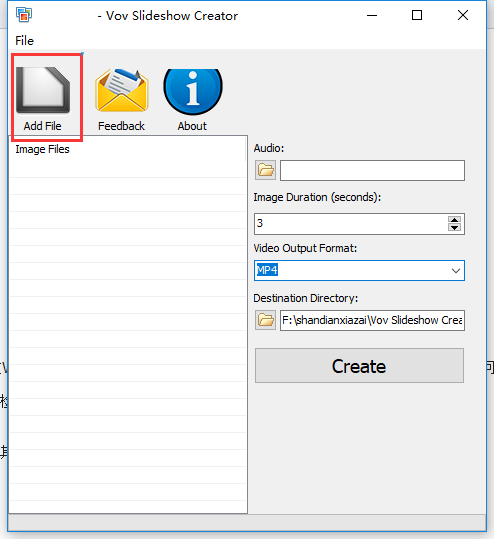Screen dimensions: 494x539
Task: Select the MP4 text in format box
Action: (267, 270)
